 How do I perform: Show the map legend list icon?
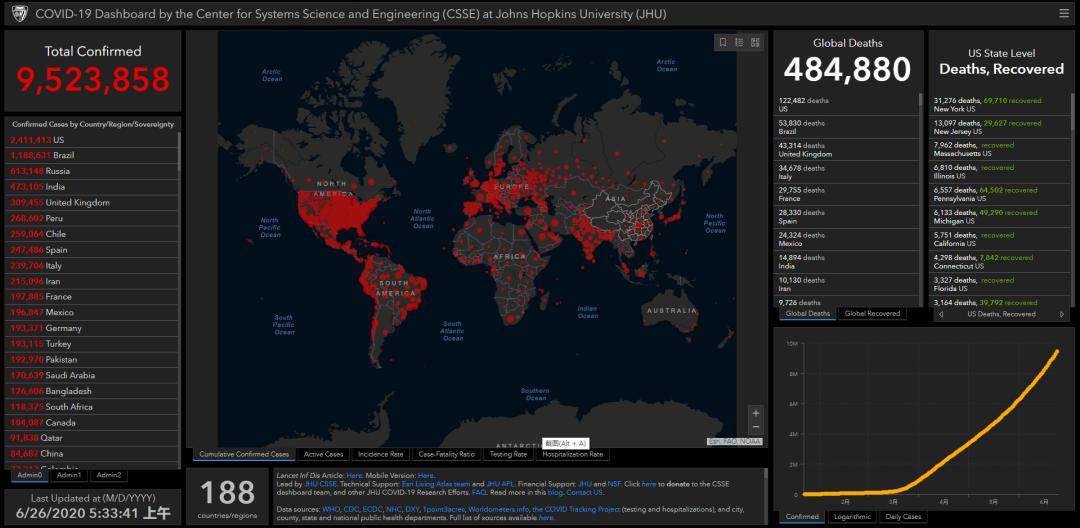[739, 42]
